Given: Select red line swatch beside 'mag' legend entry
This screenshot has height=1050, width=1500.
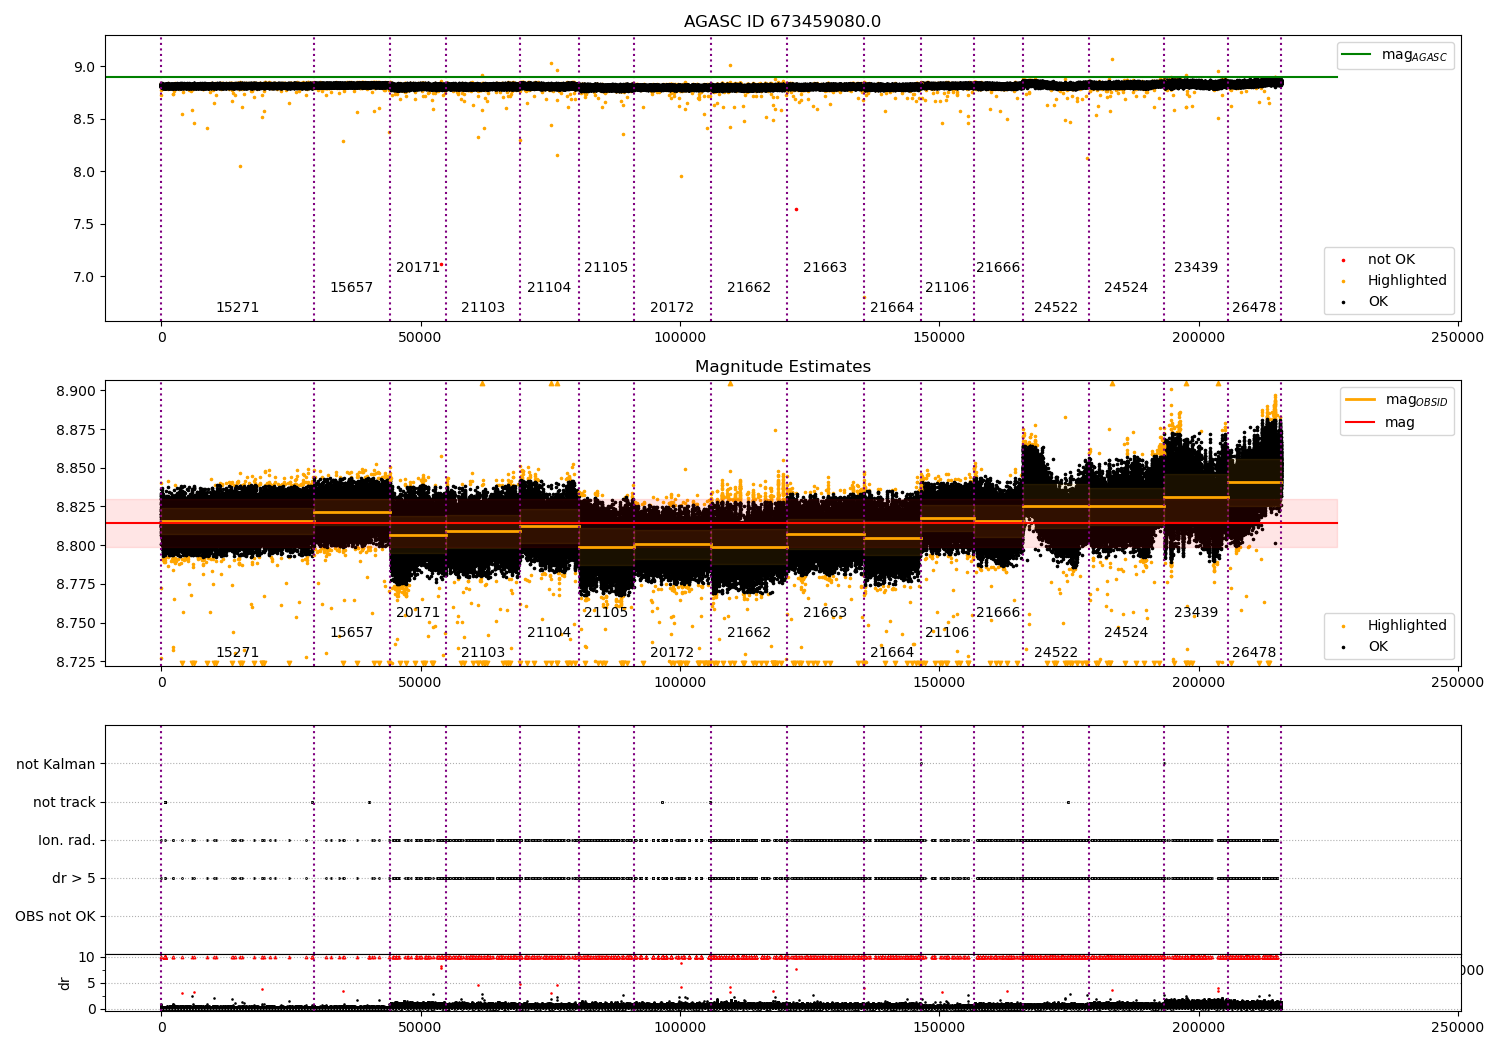Looking at the screenshot, I should point(1360,422).
